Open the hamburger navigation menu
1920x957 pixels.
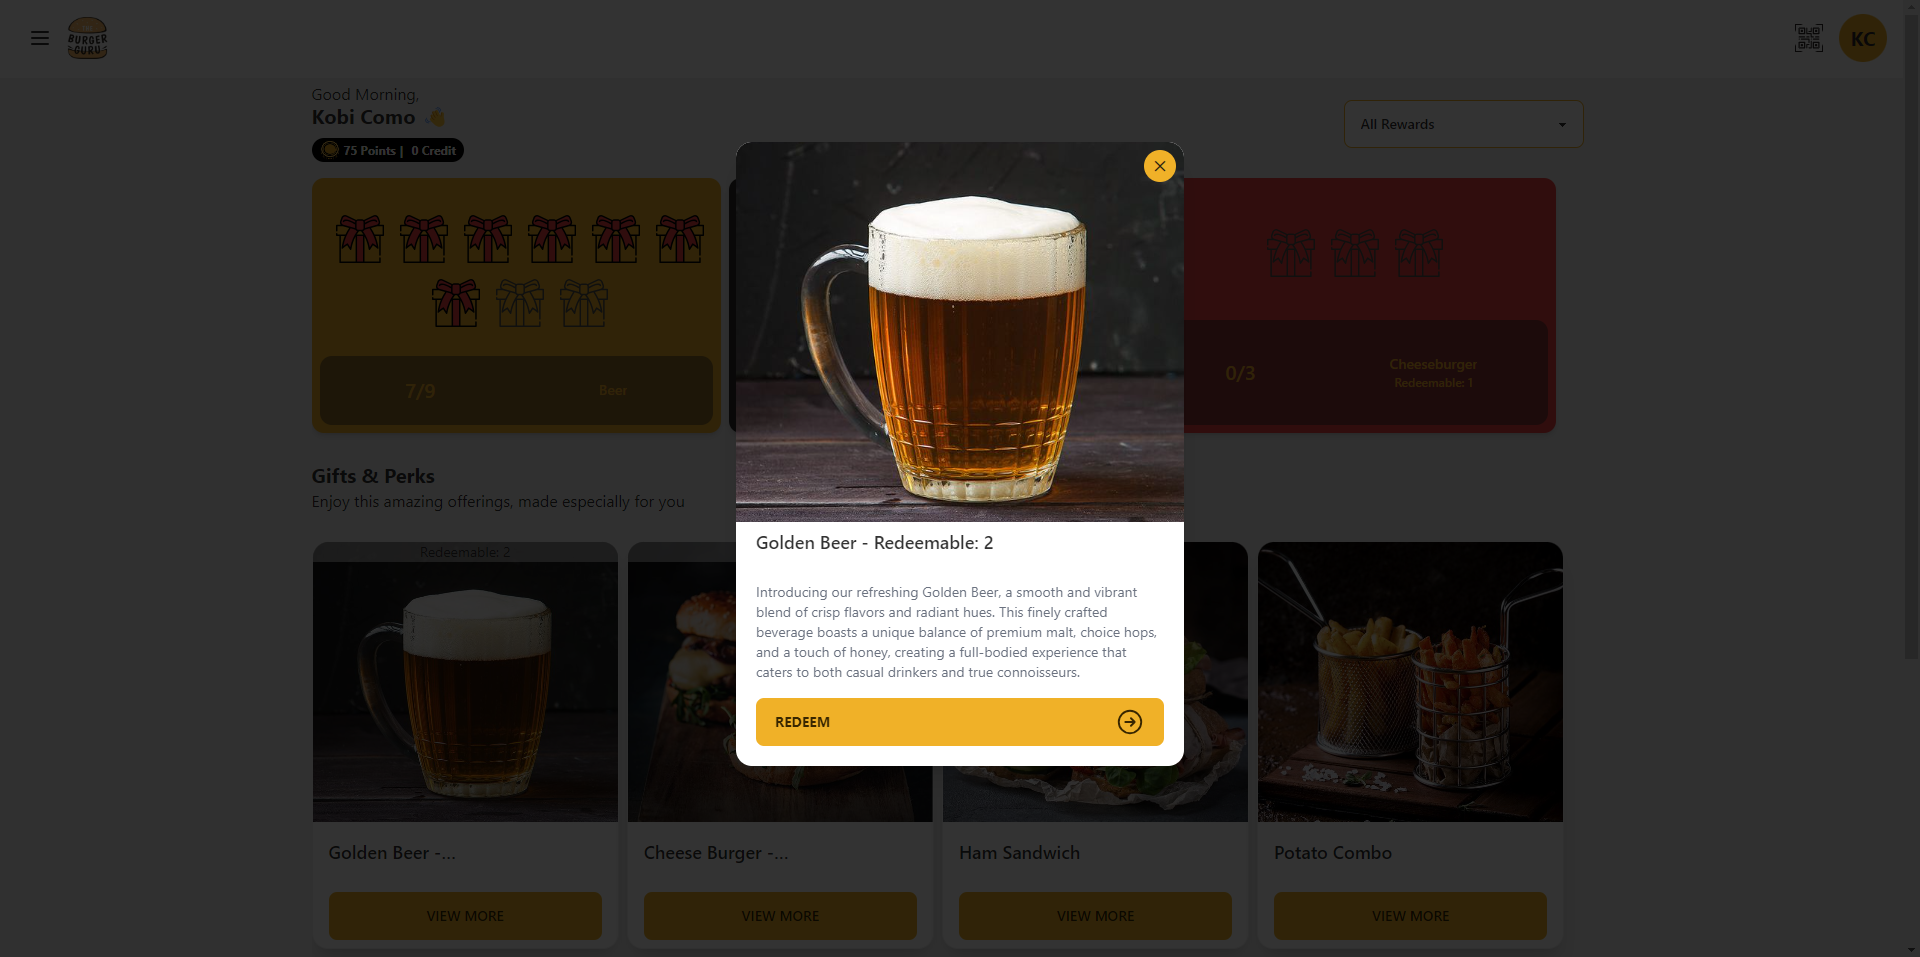point(40,38)
